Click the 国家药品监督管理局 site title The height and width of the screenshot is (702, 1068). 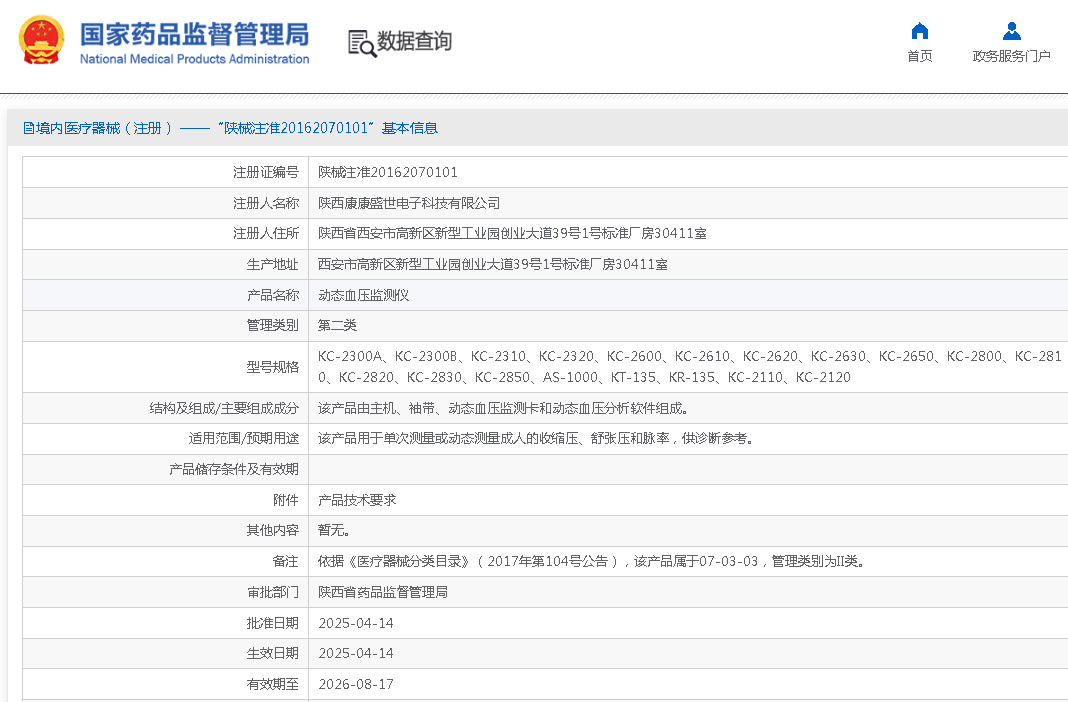click(194, 33)
